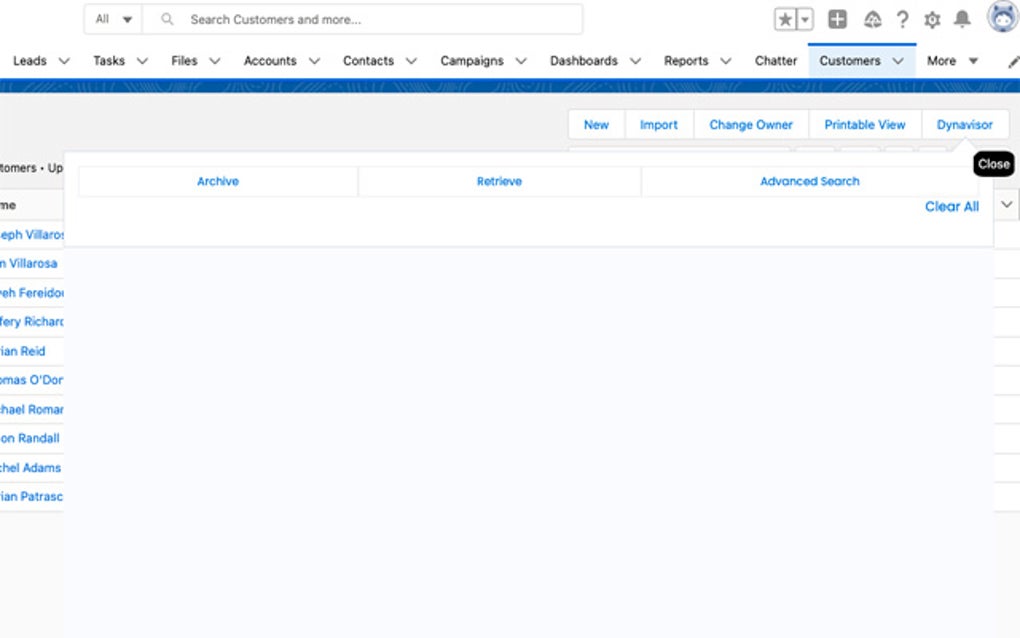Select the Archive option
Screen dimensions: 1020x638
coord(217,181)
